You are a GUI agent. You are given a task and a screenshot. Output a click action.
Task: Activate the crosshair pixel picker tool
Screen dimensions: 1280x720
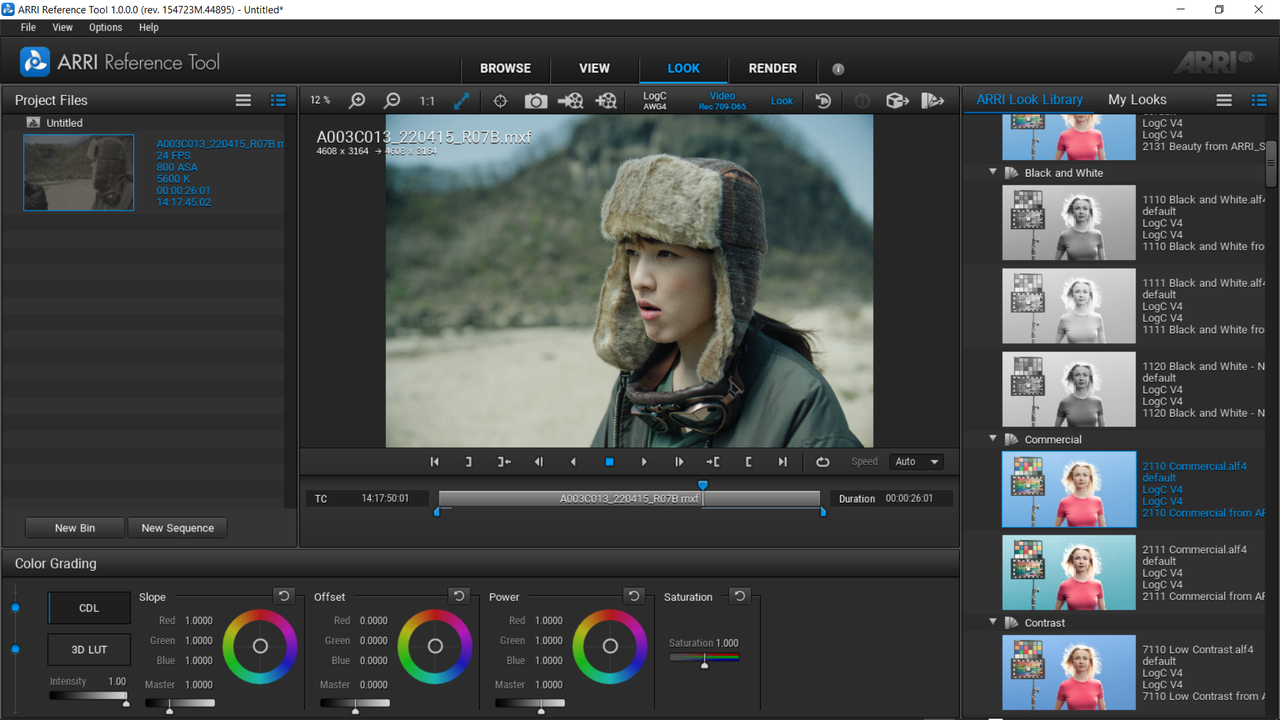click(x=501, y=100)
